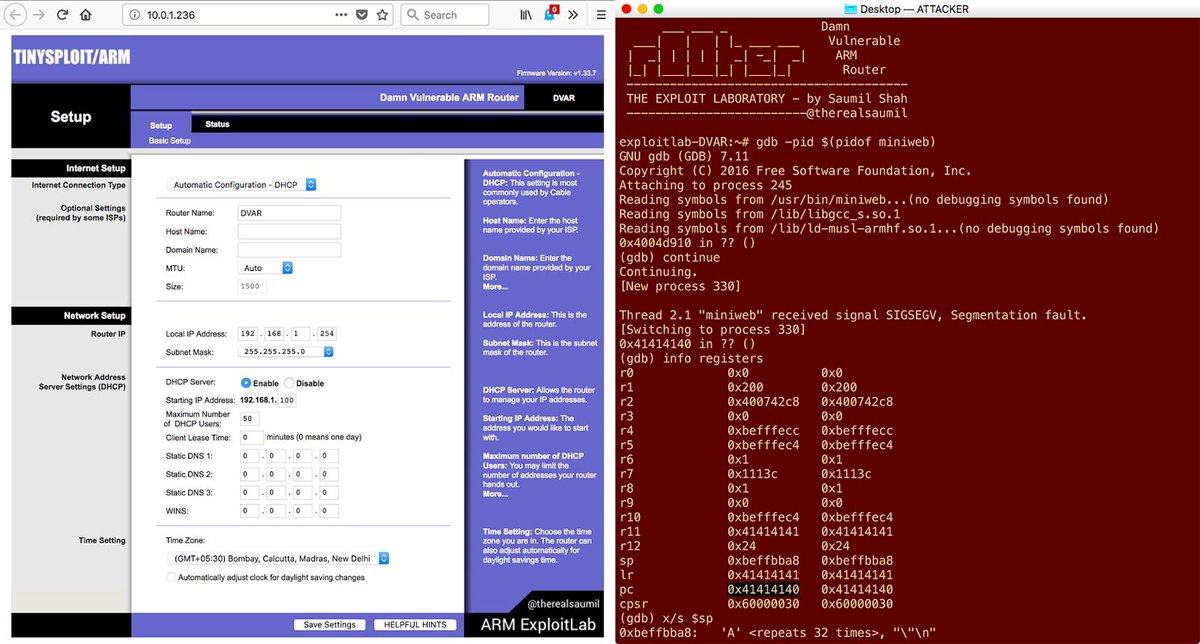Edit first octet of Static DNS 1
The height and width of the screenshot is (644, 1200).
click(251, 456)
